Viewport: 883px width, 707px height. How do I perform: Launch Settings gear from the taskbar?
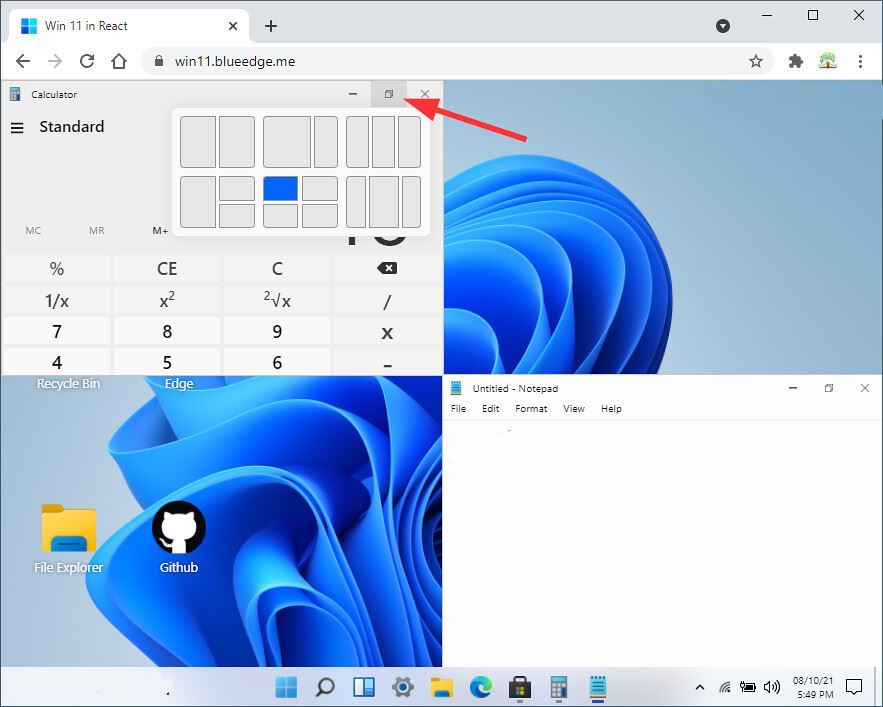(403, 687)
